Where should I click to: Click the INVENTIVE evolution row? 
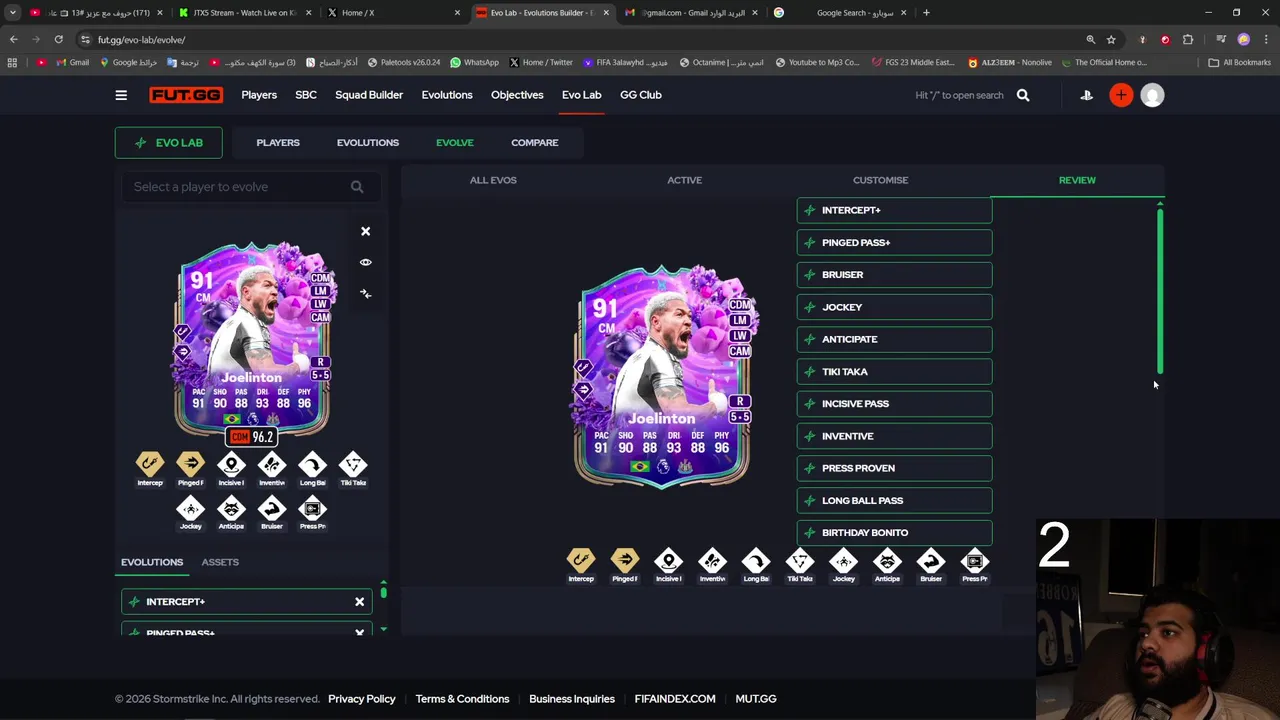pyautogui.click(x=894, y=436)
